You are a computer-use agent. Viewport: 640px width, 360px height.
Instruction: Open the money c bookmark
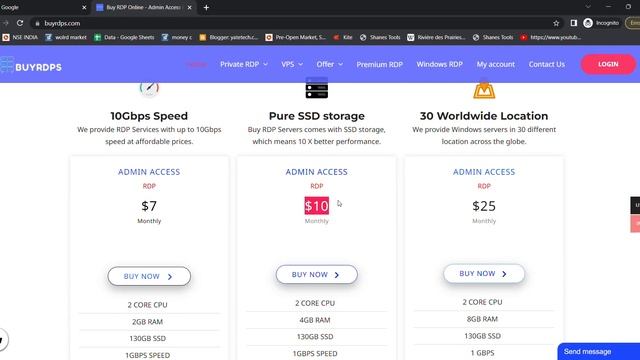pyautogui.click(x=176, y=37)
